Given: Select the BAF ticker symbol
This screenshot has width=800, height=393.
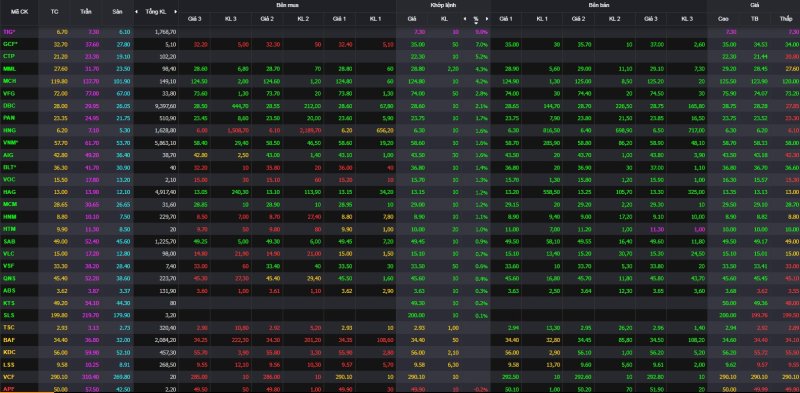Looking at the screenshot, I should pos(8,339).
